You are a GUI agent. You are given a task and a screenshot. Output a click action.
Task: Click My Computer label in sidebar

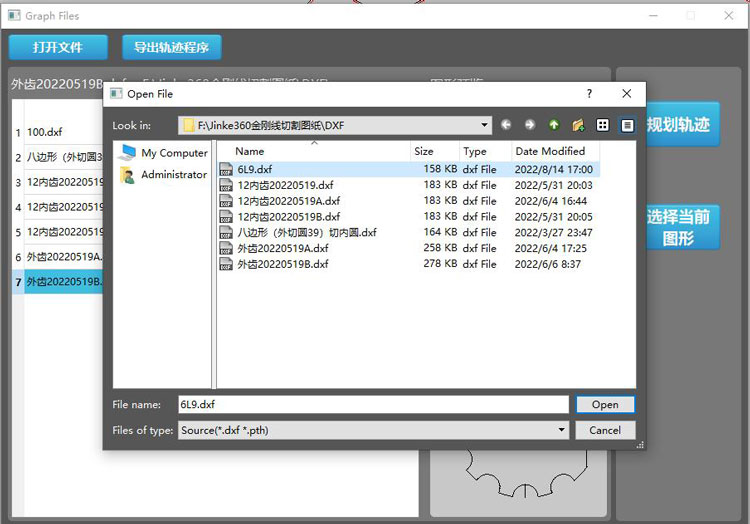[174, 153]
